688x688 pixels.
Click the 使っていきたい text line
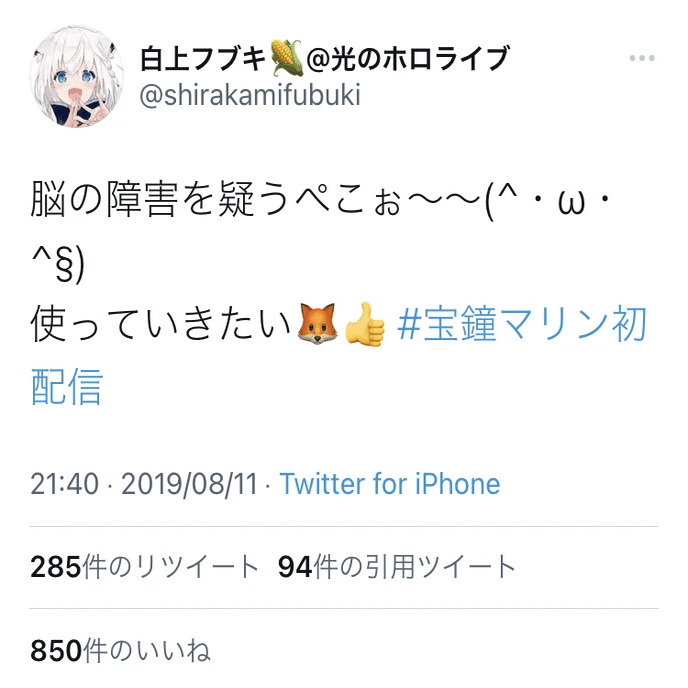tap(161, 324)
